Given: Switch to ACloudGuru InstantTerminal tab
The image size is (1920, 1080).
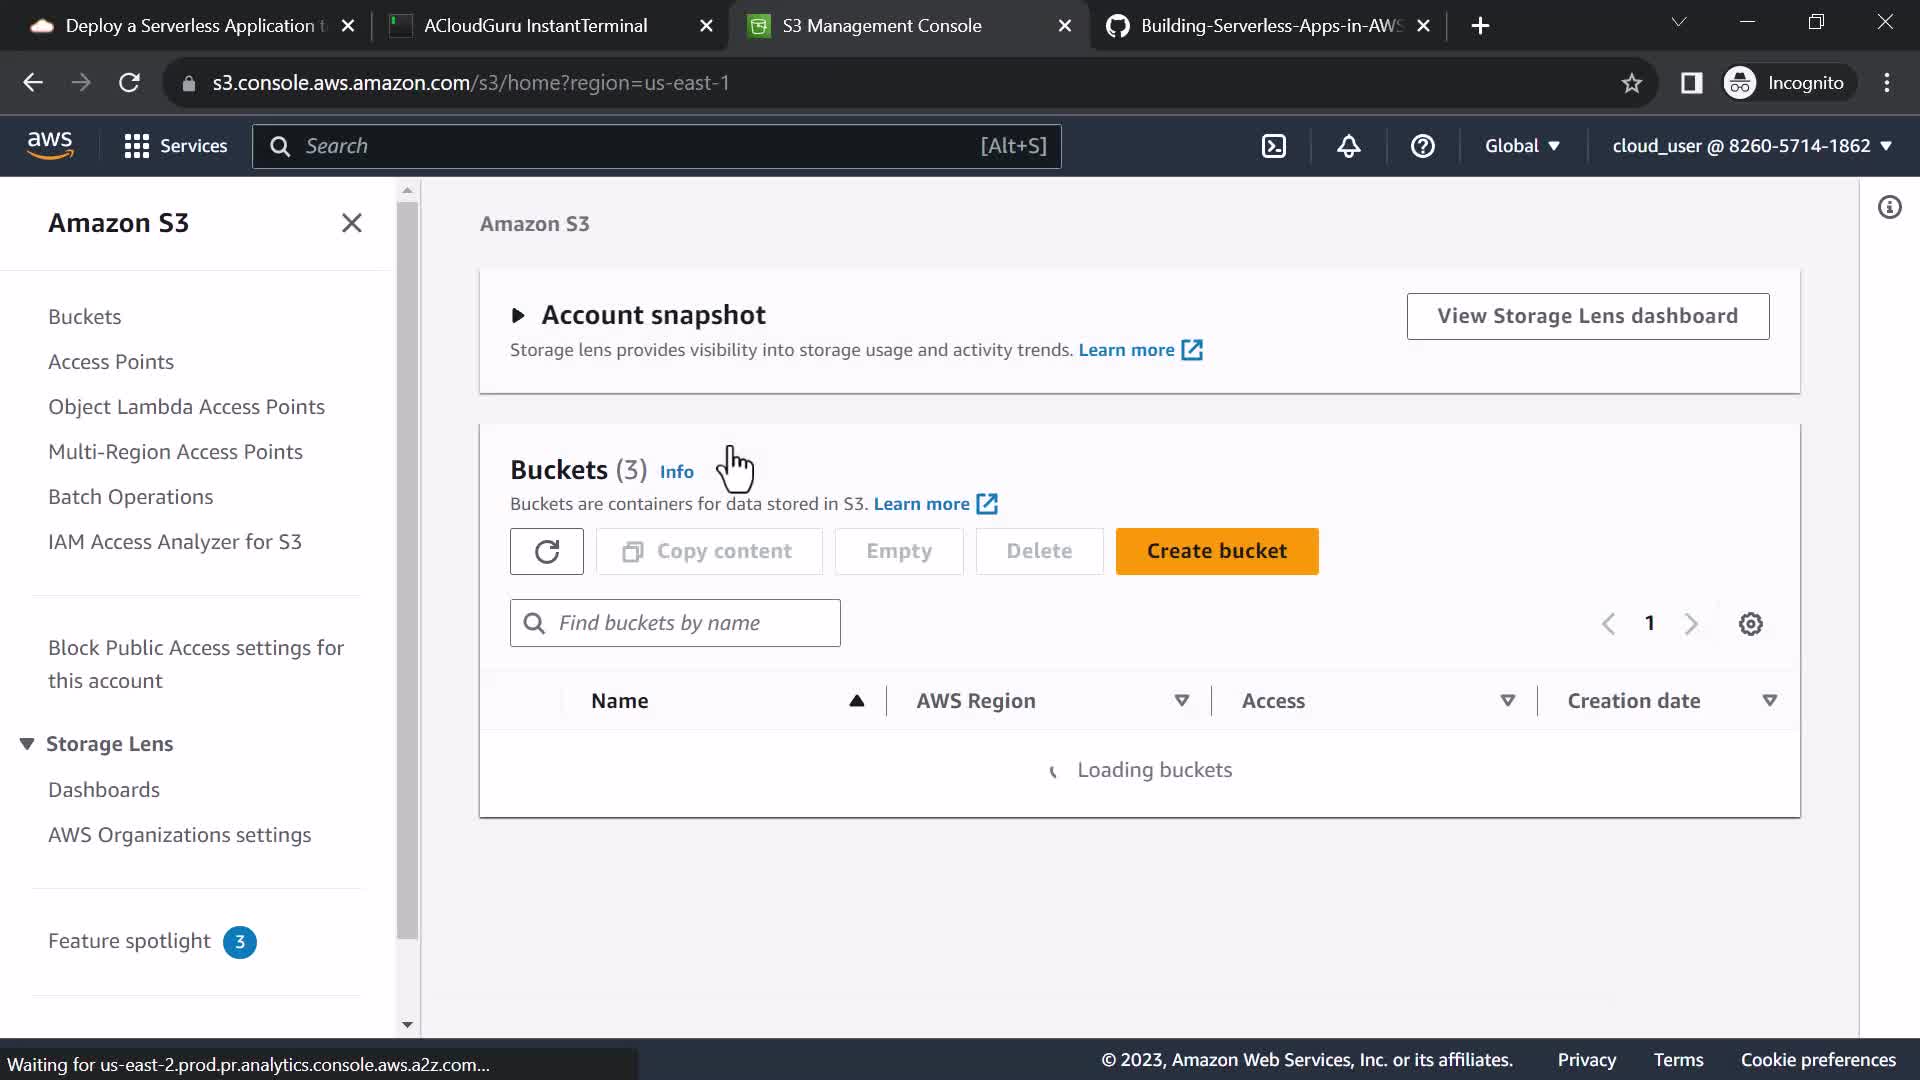Looking at the screenshot, I should (536, 26).
